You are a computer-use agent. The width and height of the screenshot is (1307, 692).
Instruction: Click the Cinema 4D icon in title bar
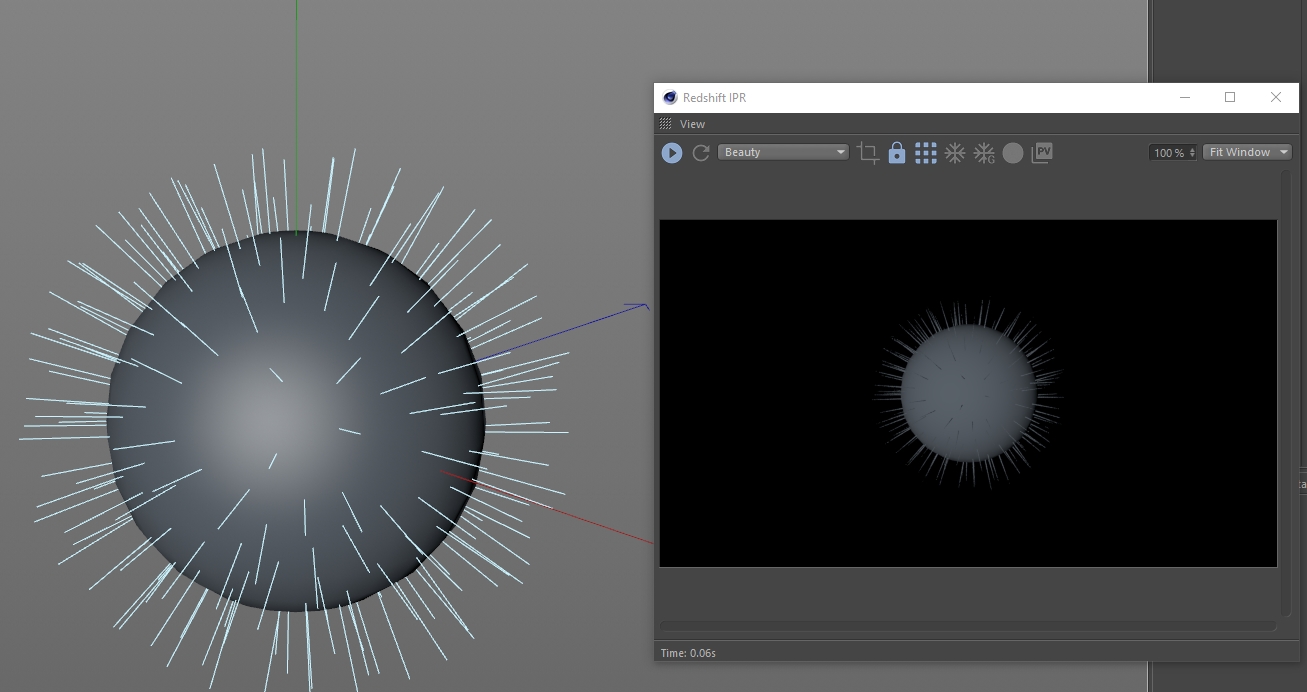click(x=670, y=98)
